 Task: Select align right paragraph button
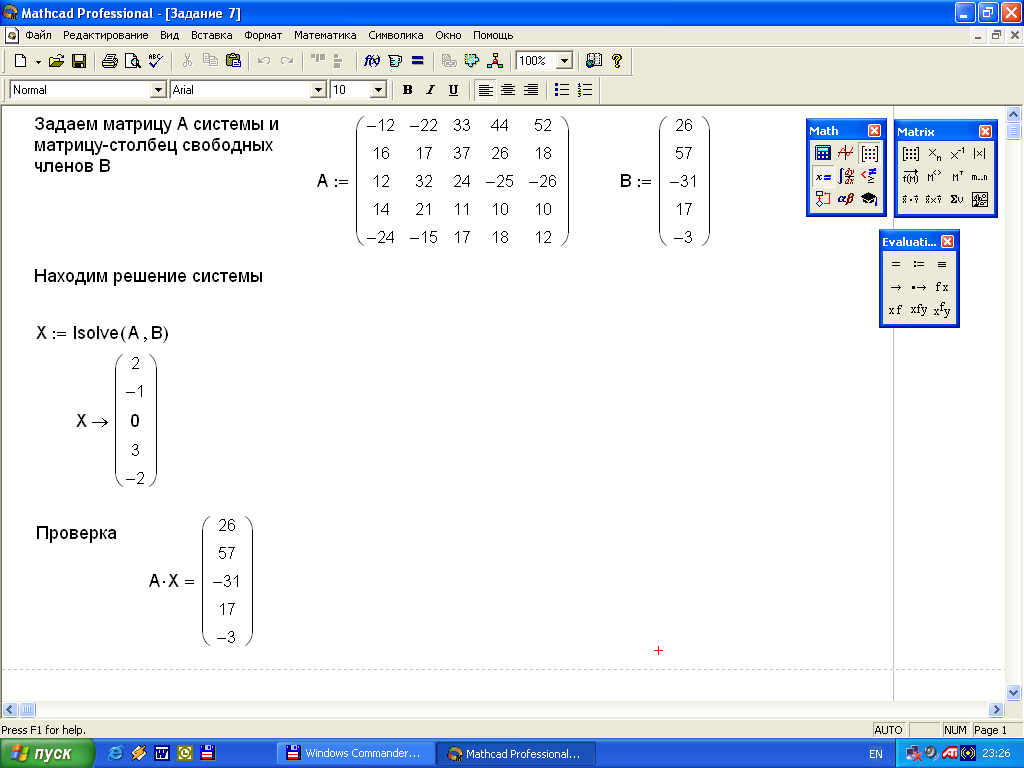point(531,90)
